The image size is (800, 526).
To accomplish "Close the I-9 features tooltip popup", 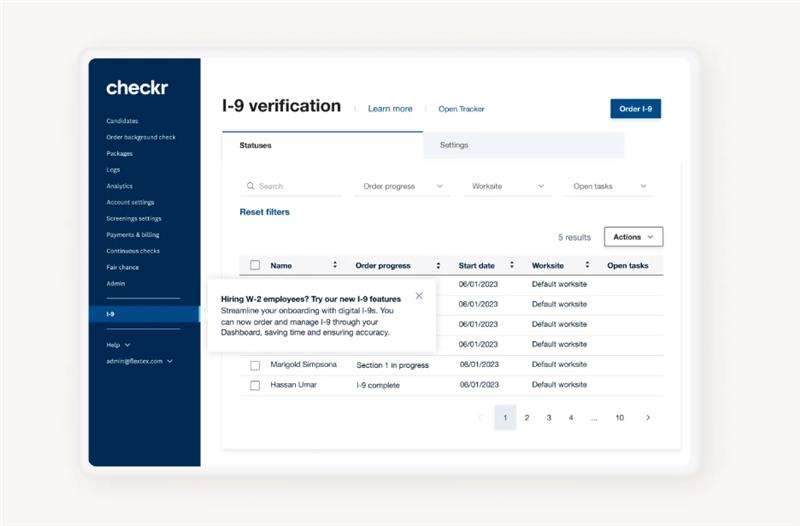I will click(x=419, y=296).
